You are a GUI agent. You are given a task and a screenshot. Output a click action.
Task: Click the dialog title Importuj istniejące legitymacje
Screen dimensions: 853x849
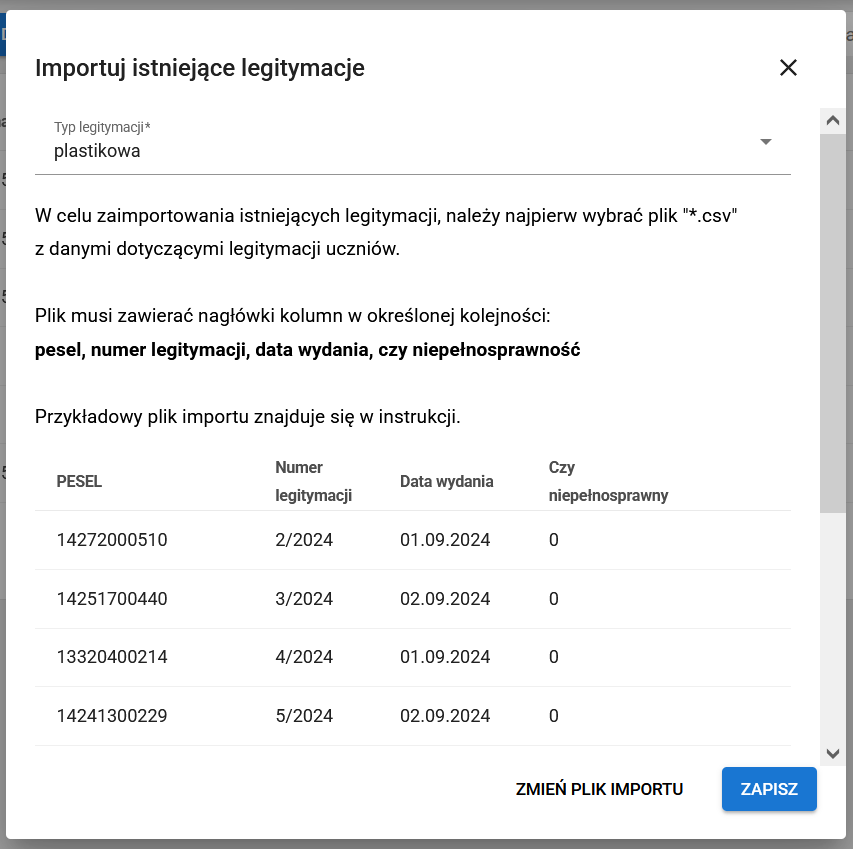click(x=200, y=68)
